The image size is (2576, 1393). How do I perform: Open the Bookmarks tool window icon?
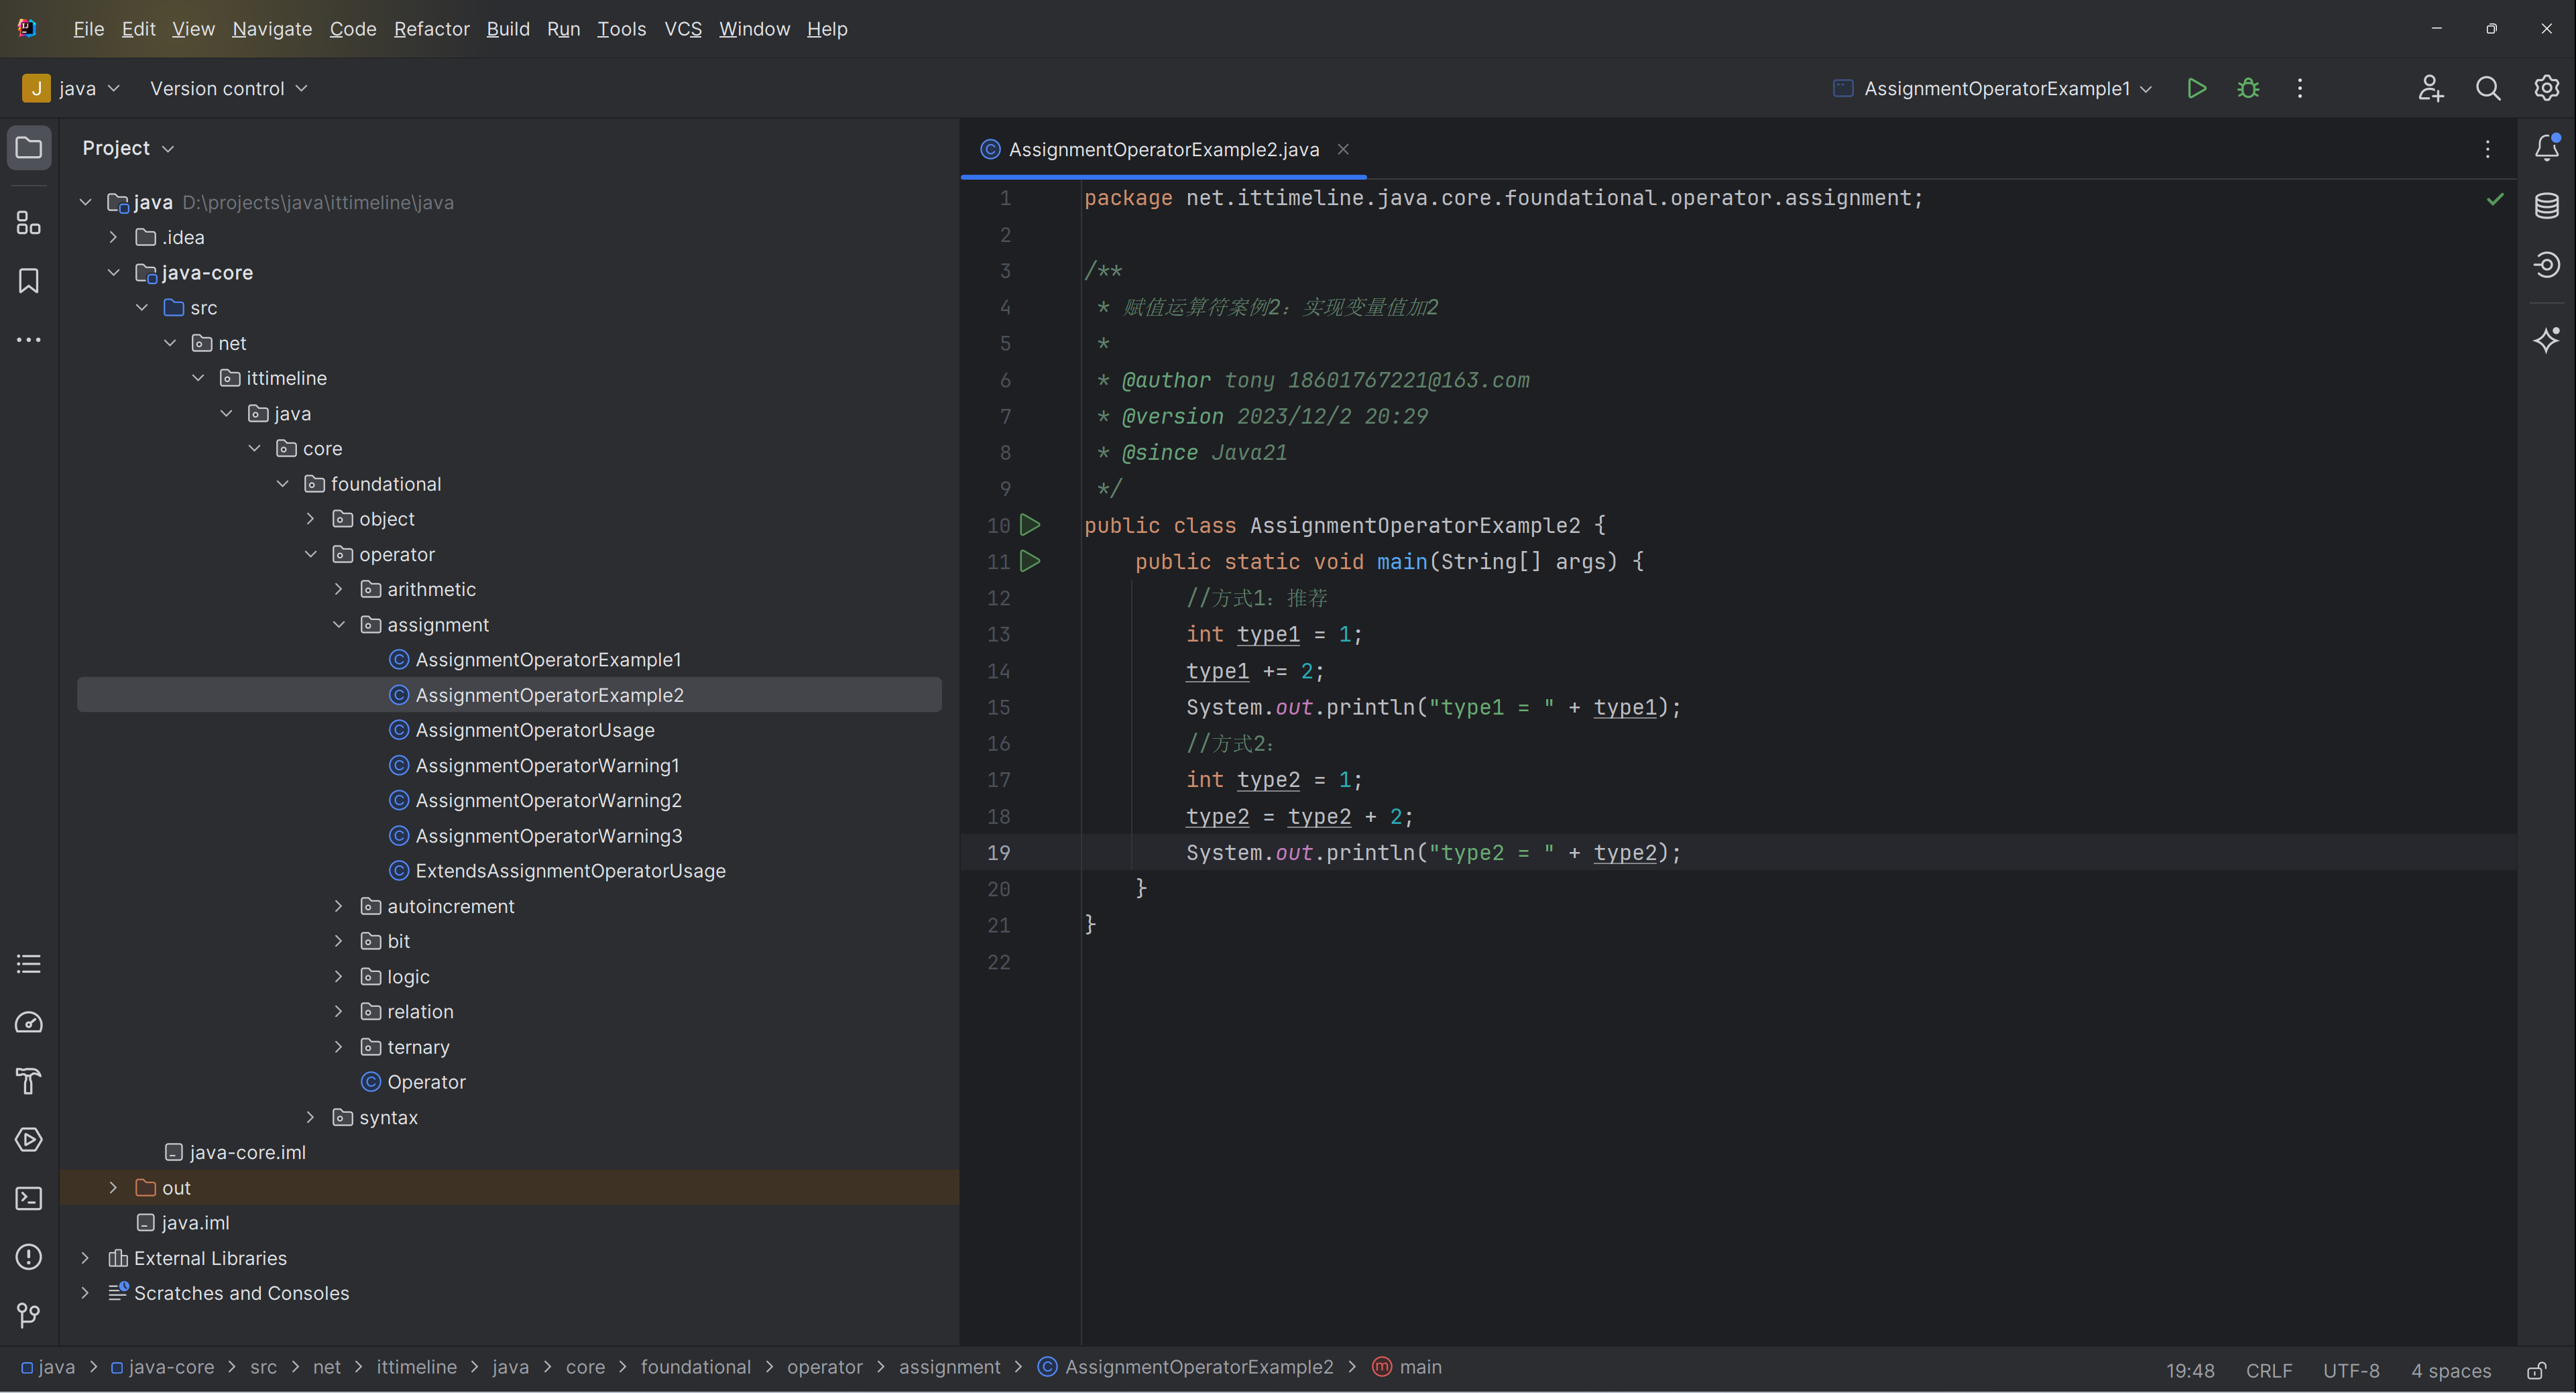point(29,281)
